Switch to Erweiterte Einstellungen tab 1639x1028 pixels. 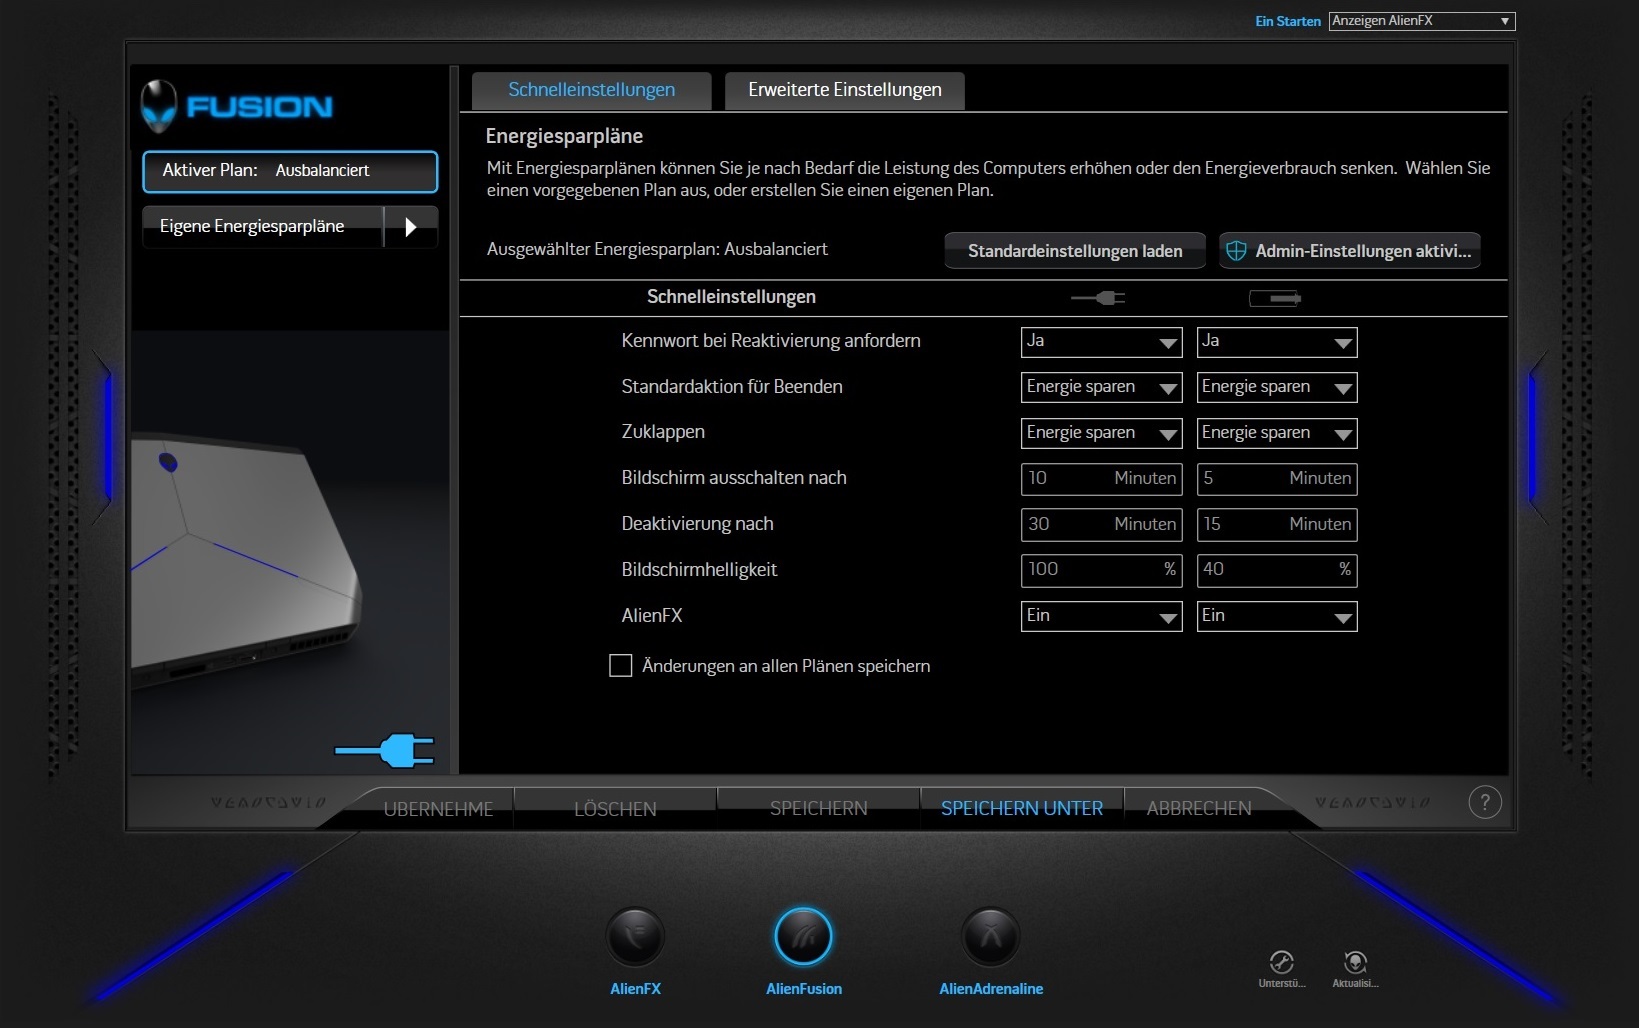click(845, 90)
